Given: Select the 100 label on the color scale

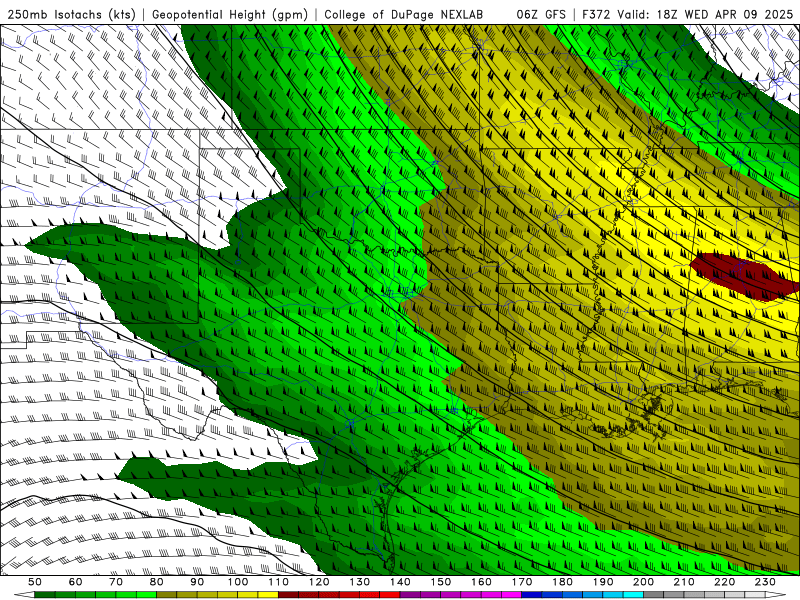Looking at the screenshot, I should tap(238, 582).
